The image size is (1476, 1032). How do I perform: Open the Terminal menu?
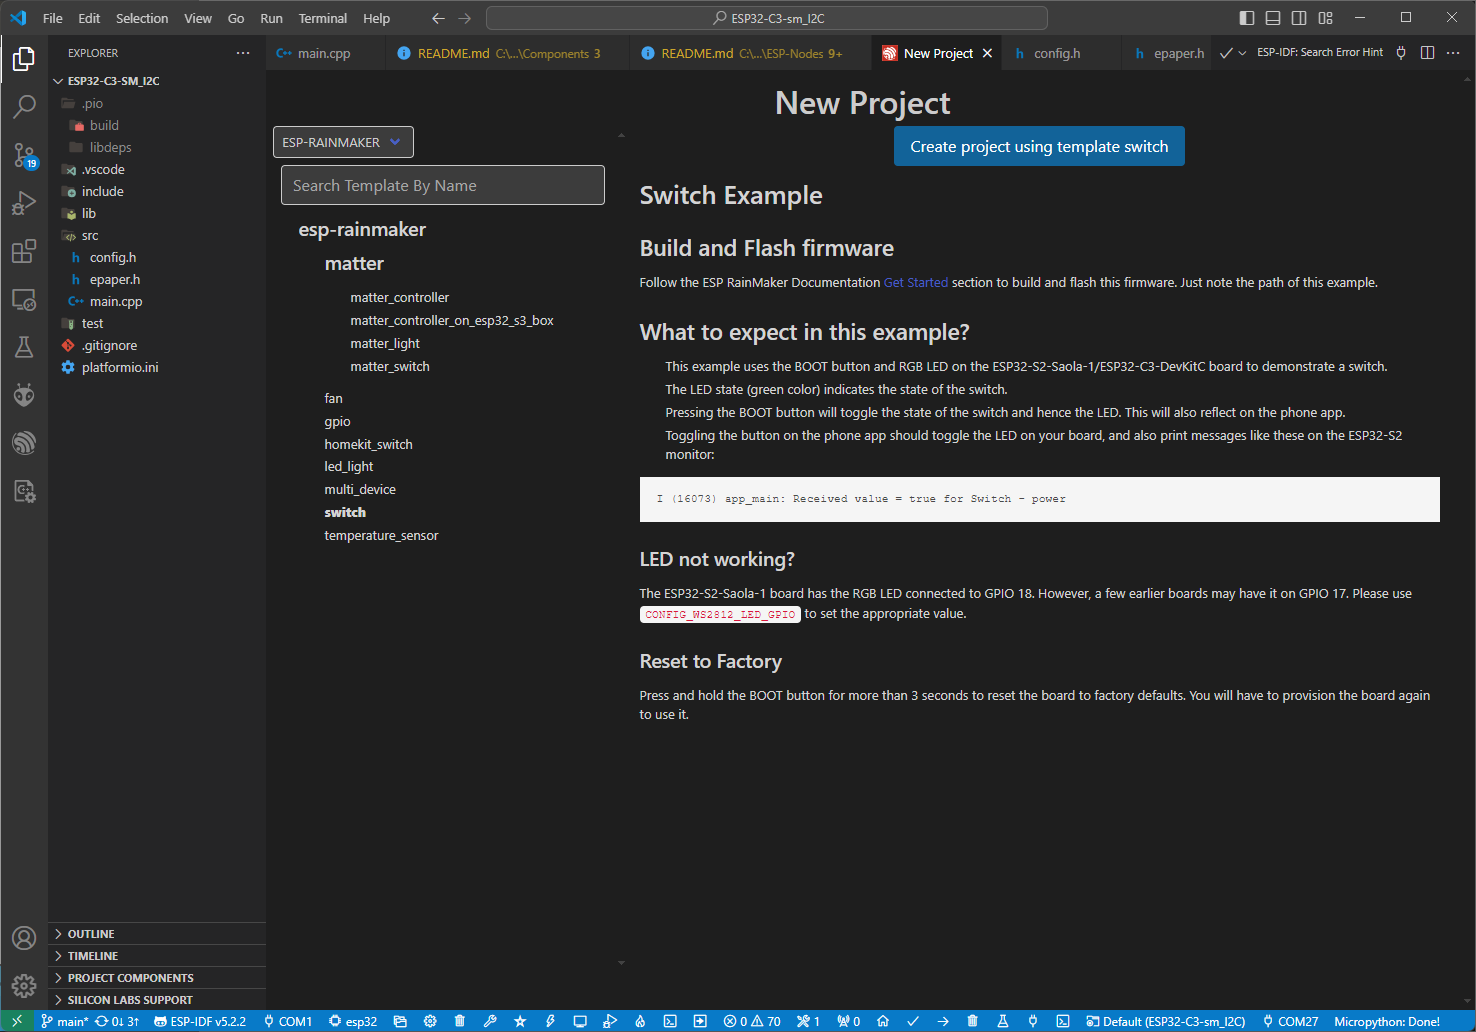click(x=323, y=18)
